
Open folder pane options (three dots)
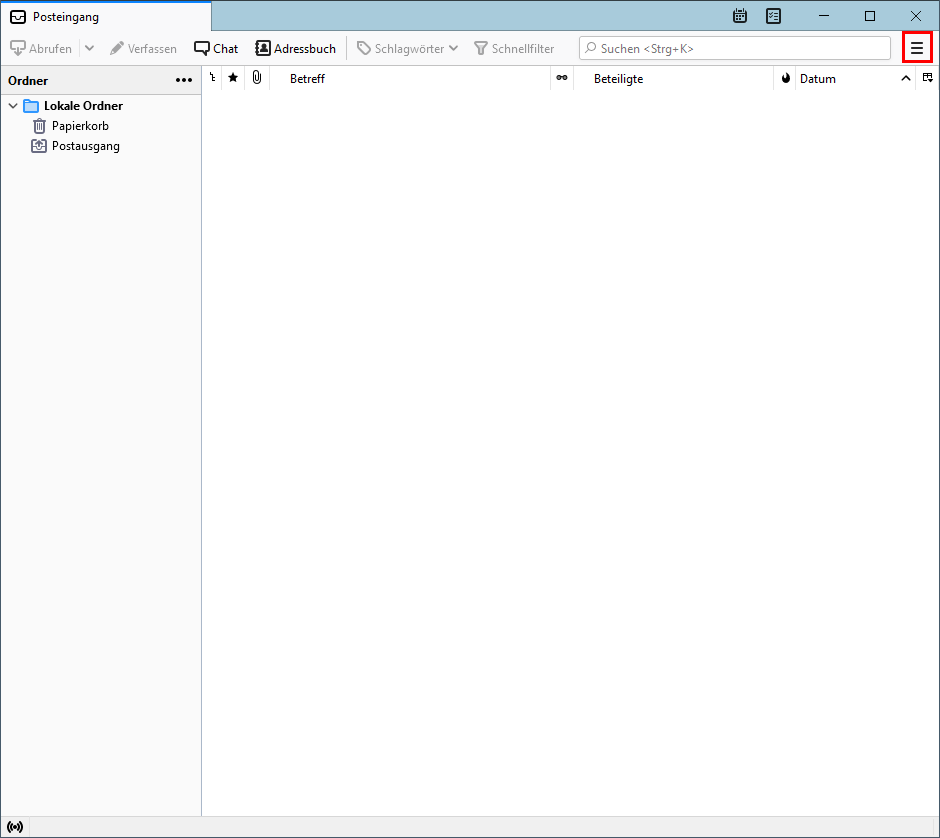point(184,80)
